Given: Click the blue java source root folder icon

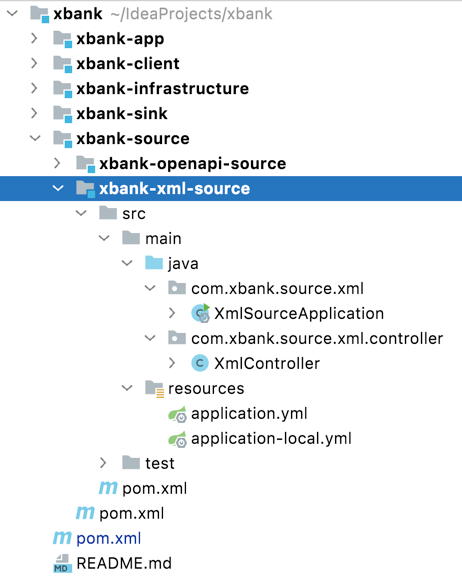Looking at the screenshot, I should click(x=154, y=263).
